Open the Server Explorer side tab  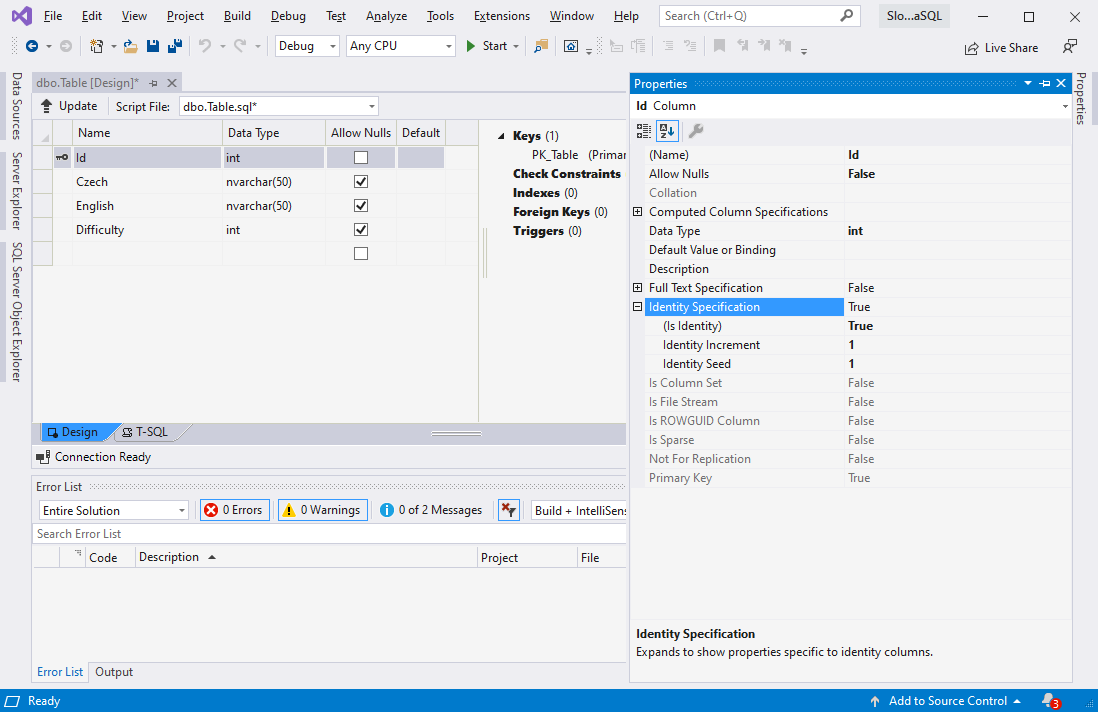16,190
